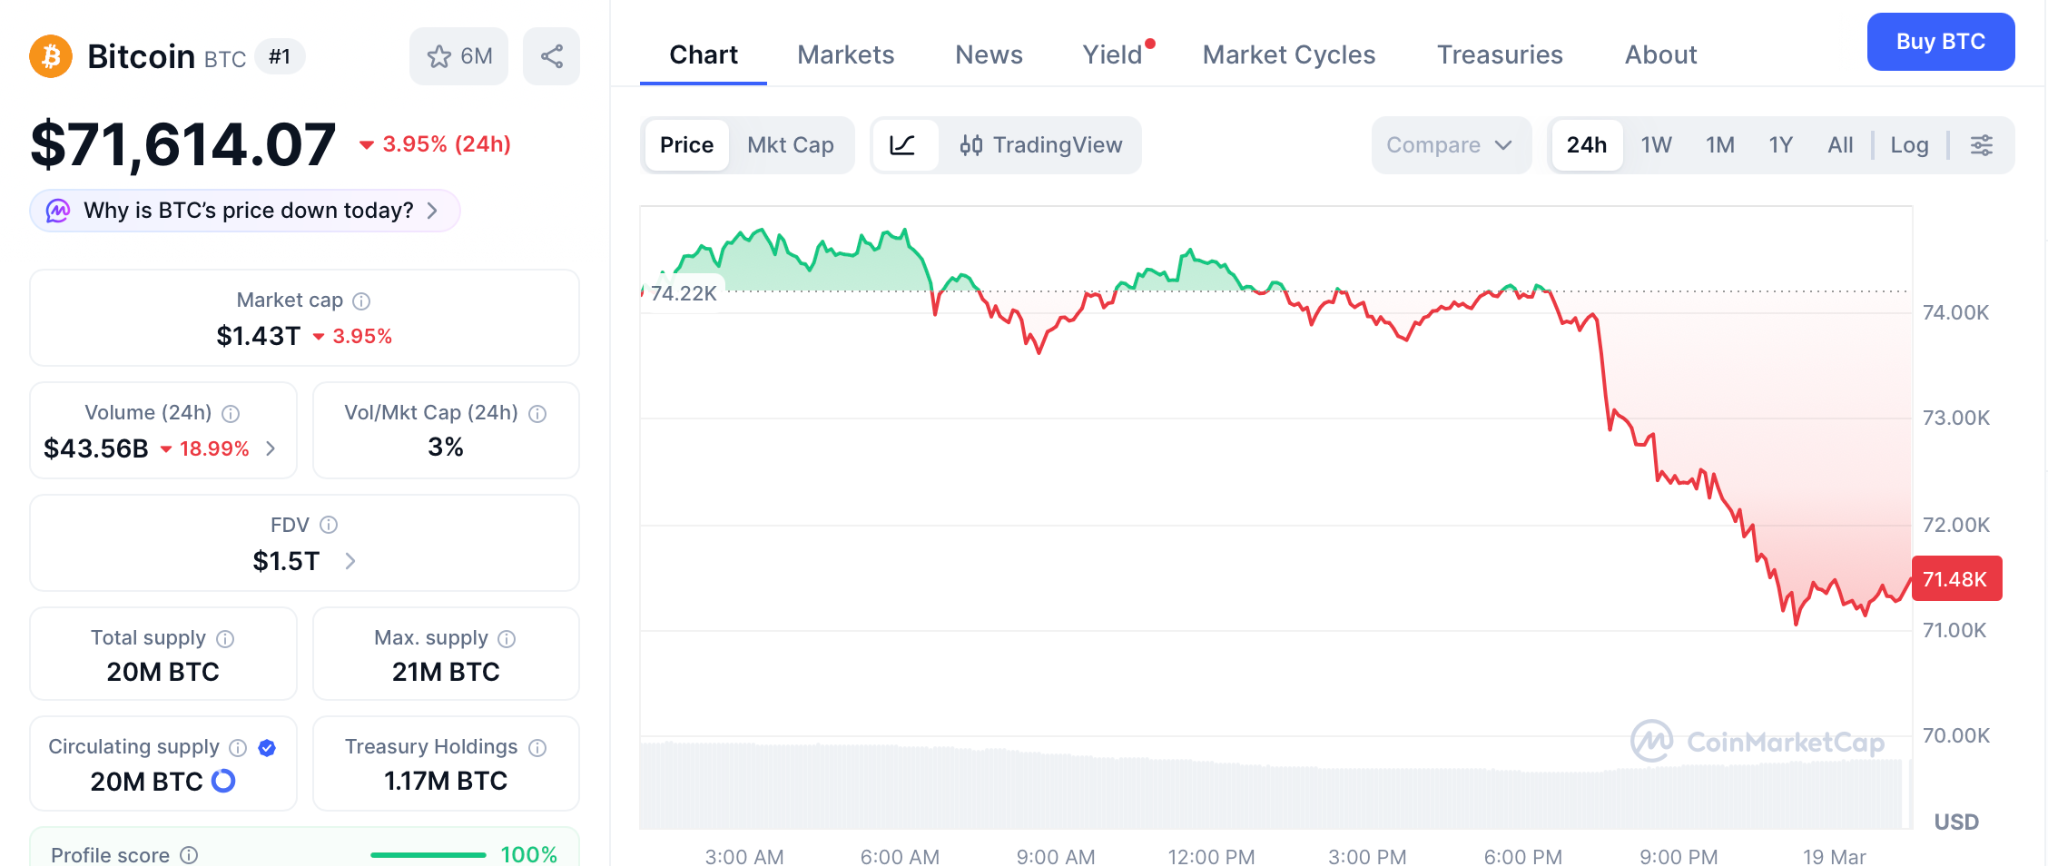Switch to the Treasuries tab

coord(1499,55)
